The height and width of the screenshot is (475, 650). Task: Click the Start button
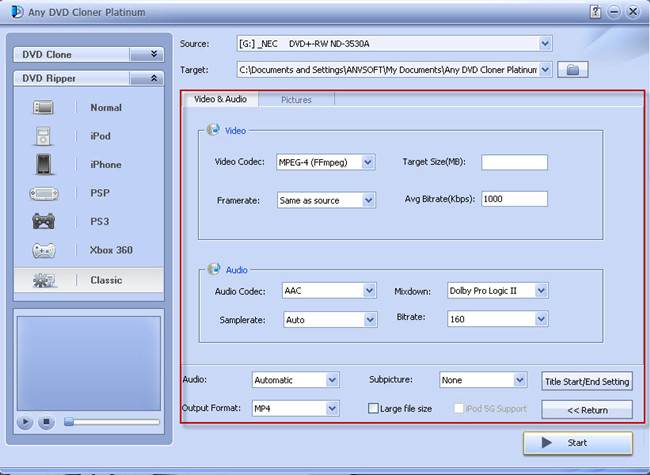[578, 443]
